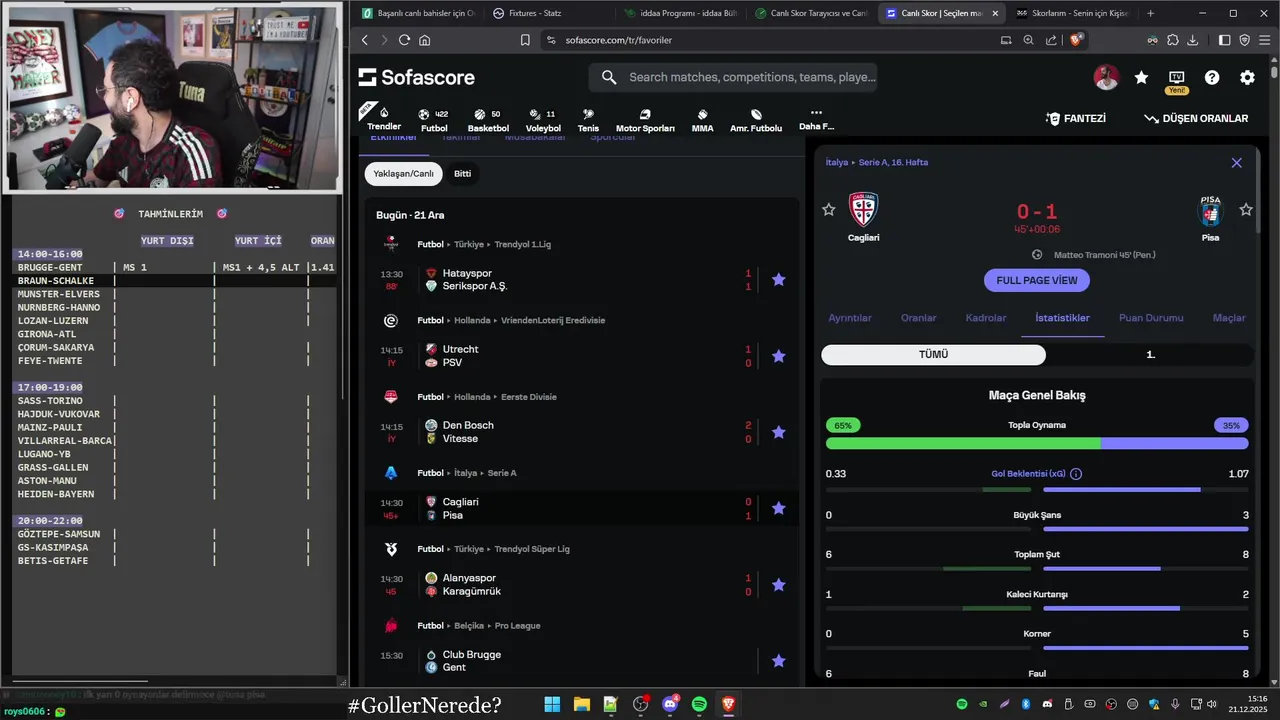Screen dimensions: 1280x720
Task: Open the user profile avatar
Action: coord(1106,78)
